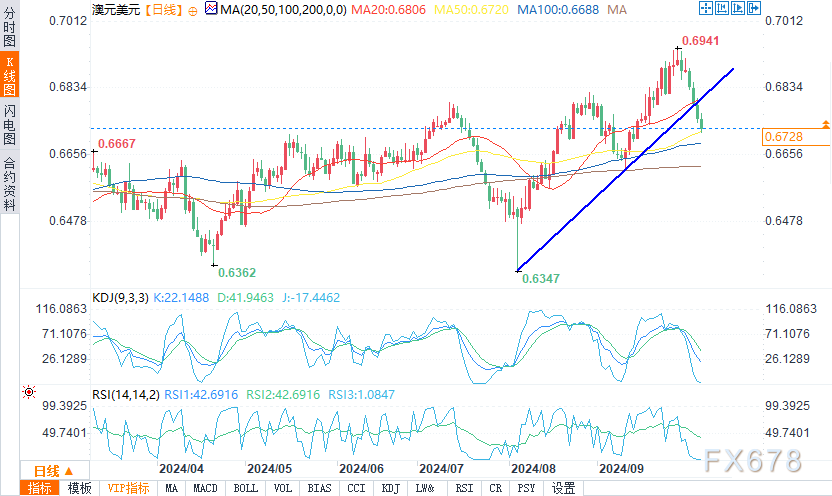This screenshot has width=832, height=496.
Task: Click the 澳元美元 symbol title
Action: (116, 10)
